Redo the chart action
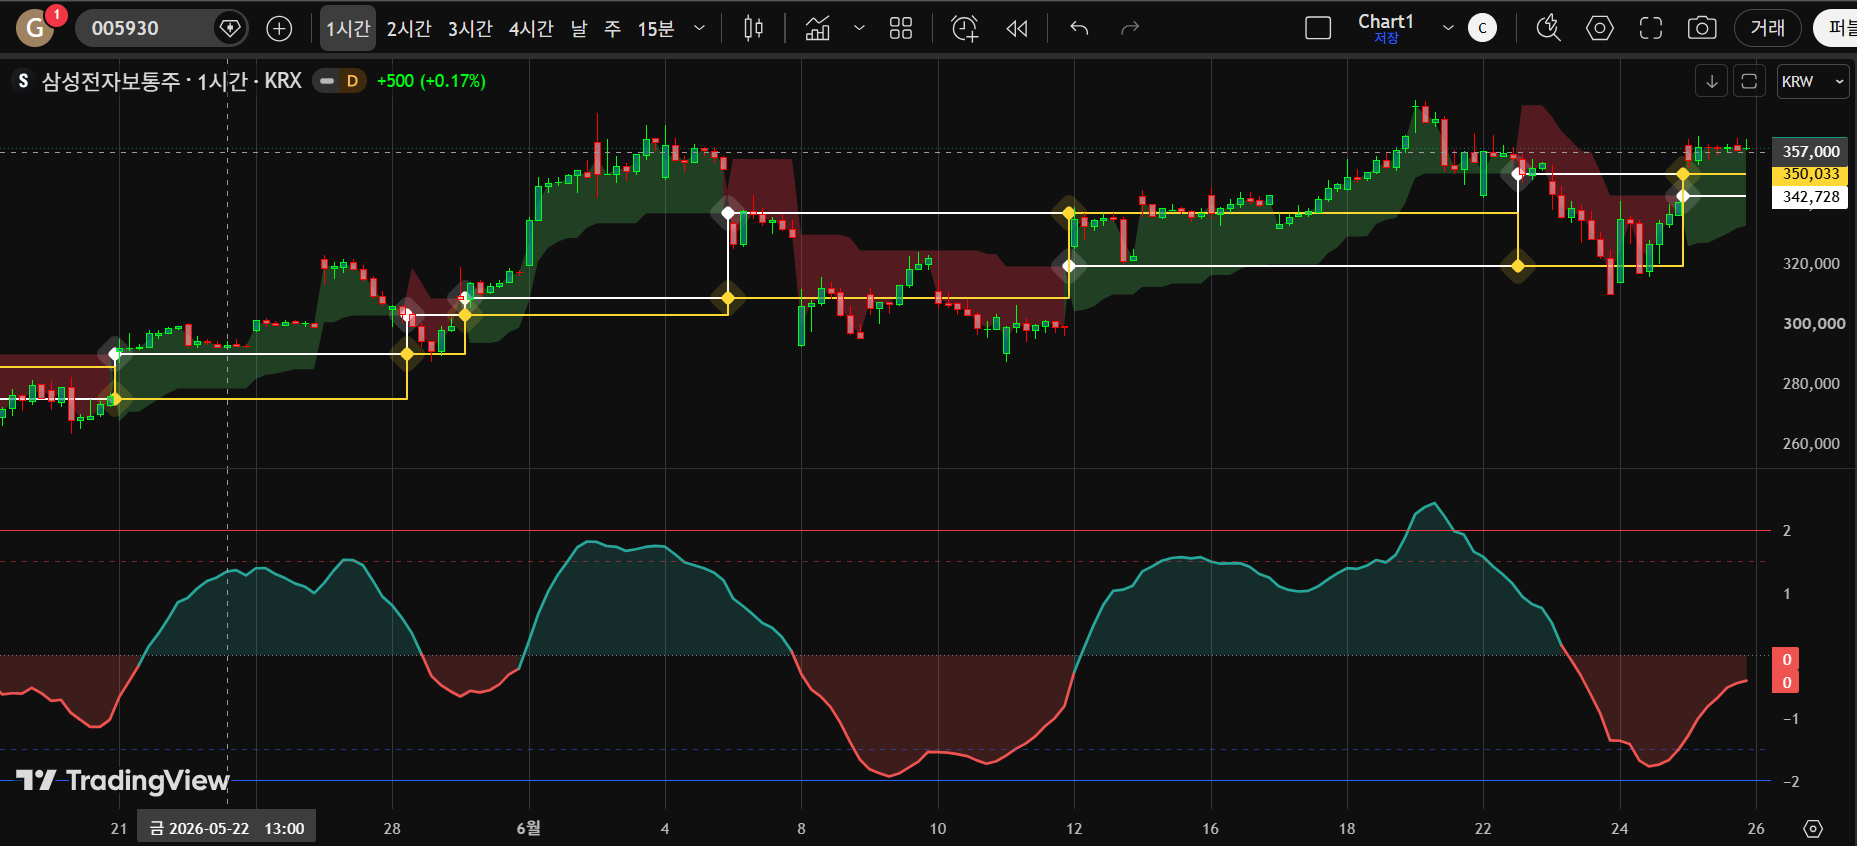Screen dimensions: 1857x846 1130,28
